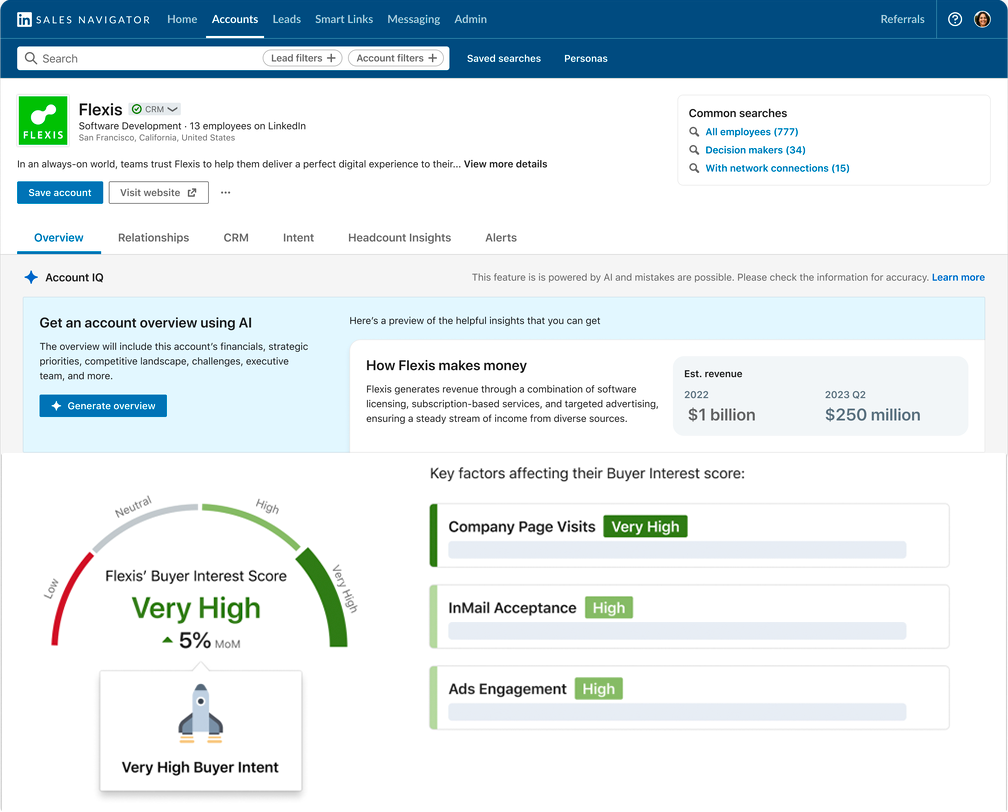This screenshot has width=1008, height=812.
Task: Switch to the Headcount Insights tab
Action: point(399,238)
